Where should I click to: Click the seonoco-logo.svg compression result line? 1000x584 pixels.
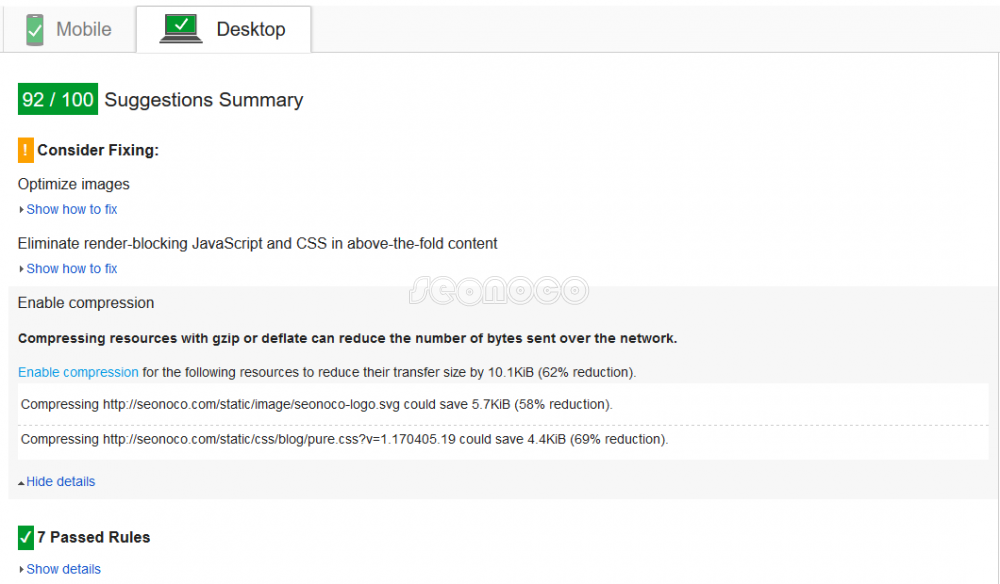(x=316, y=405)
